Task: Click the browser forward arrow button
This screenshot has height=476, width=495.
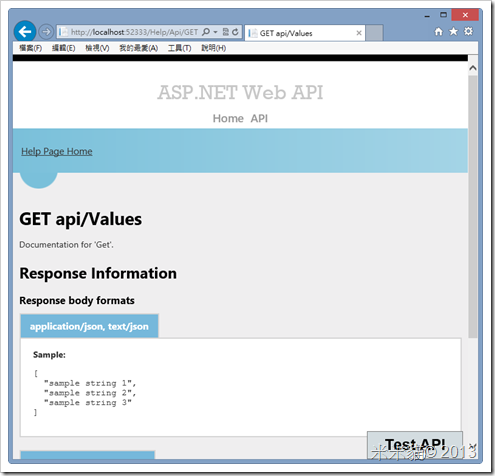Action: pos(46,32)
